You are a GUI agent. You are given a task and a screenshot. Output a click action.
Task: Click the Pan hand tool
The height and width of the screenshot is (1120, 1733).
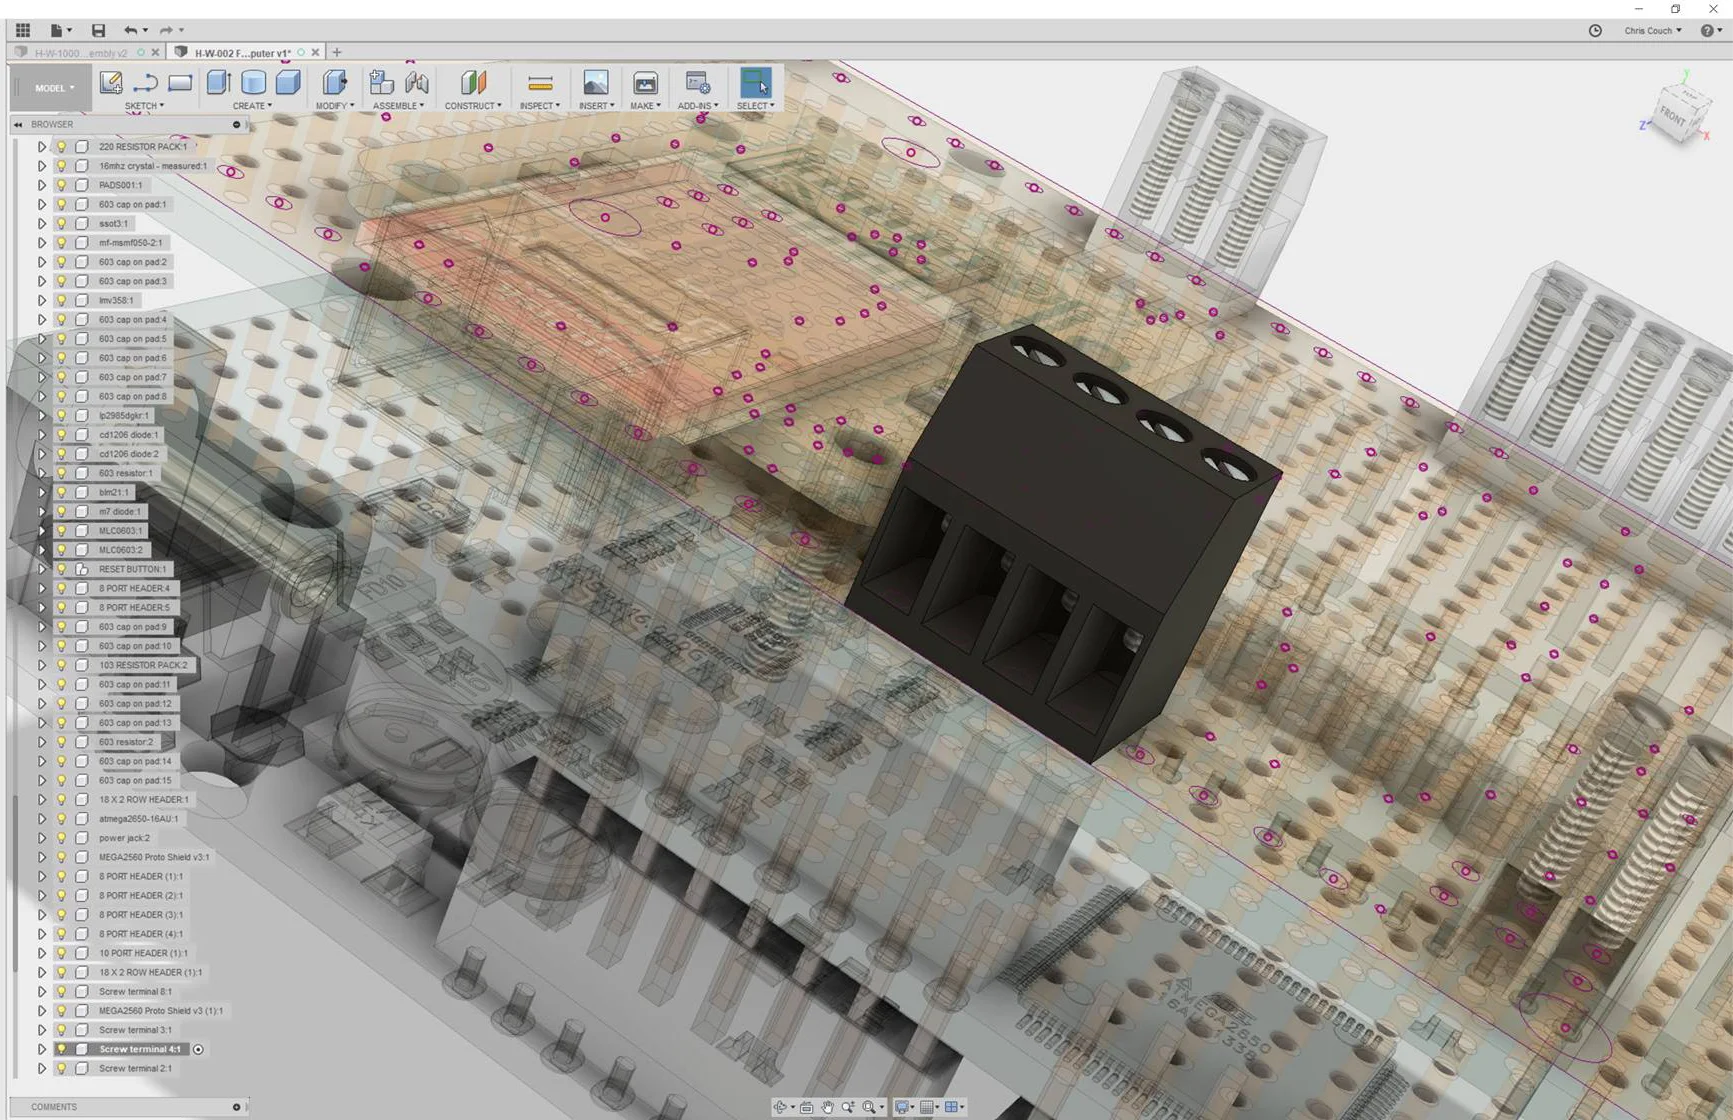[827, 1107]
